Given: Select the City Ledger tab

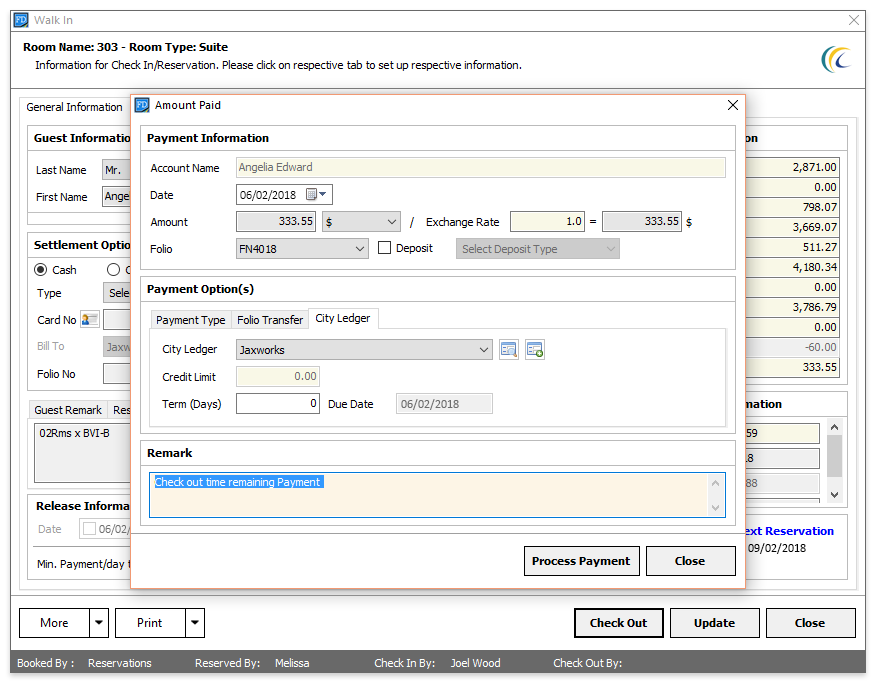Looking at the screenshot, I should pos(342,318).
